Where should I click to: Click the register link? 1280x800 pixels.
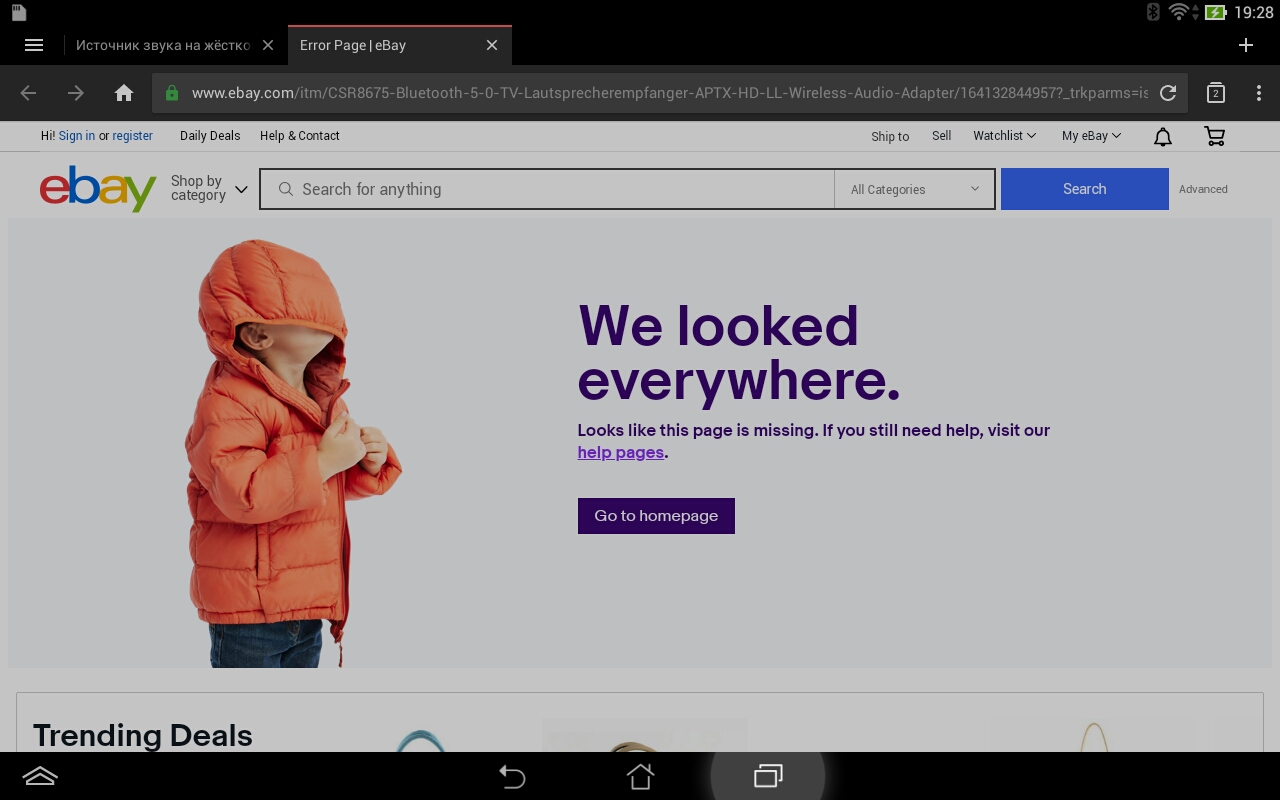coord(132,136)
